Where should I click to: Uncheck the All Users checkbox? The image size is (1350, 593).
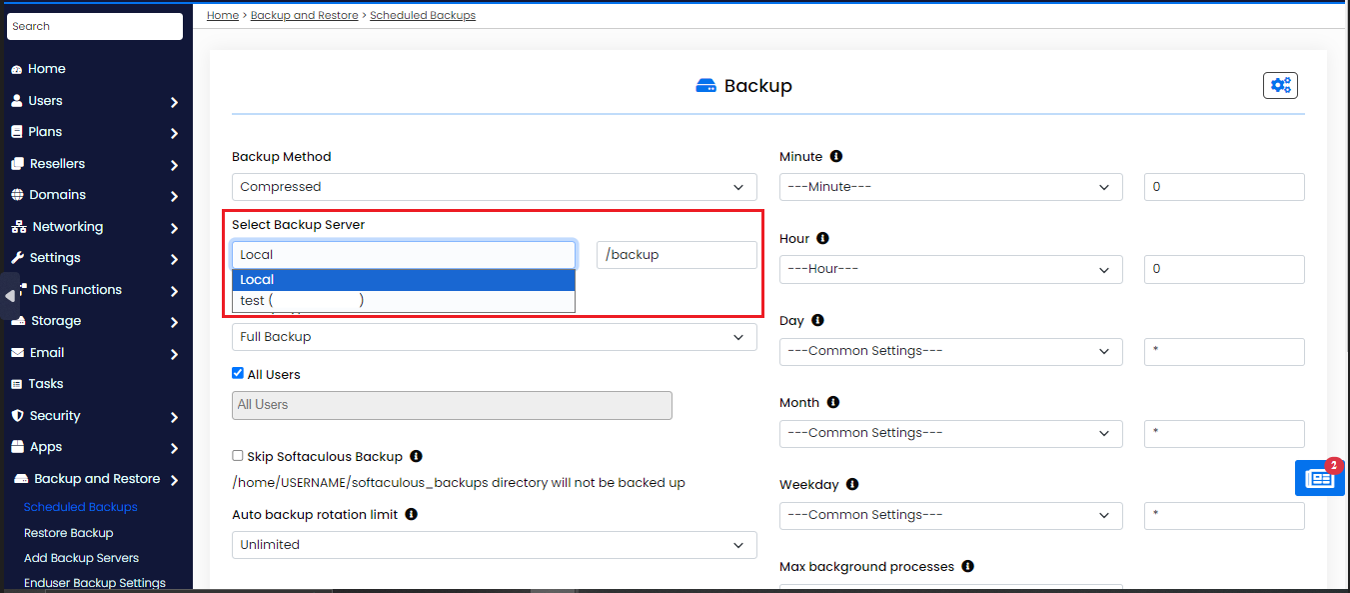pos(238,374)
